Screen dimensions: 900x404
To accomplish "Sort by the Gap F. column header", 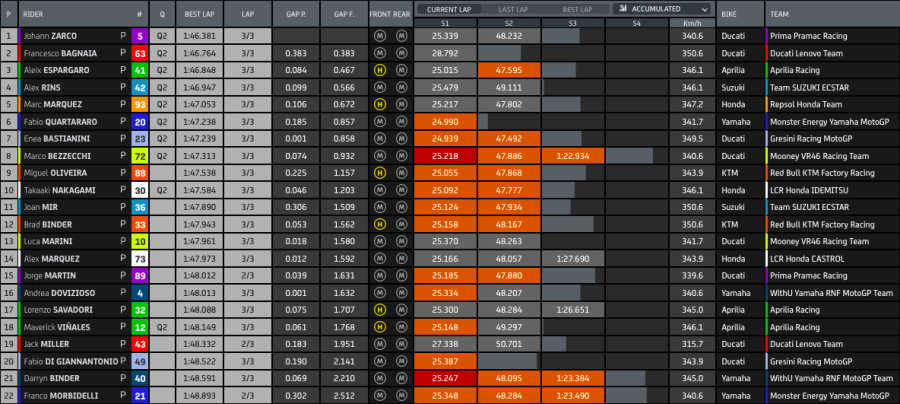I will point(344,14).
